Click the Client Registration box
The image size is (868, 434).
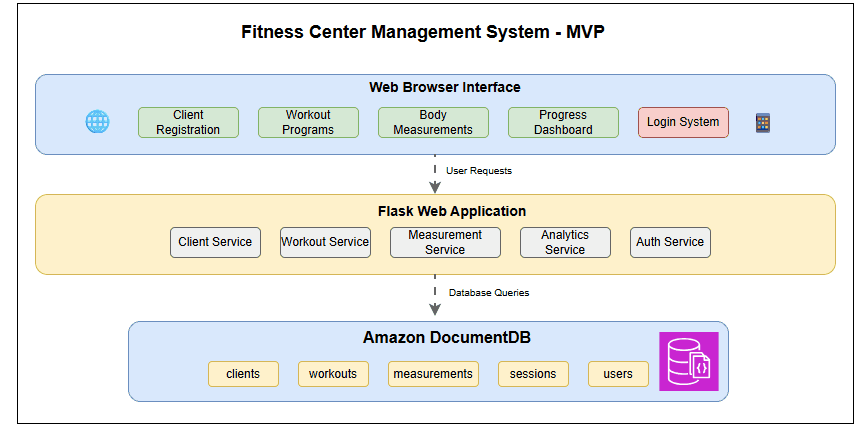[188, 122]
